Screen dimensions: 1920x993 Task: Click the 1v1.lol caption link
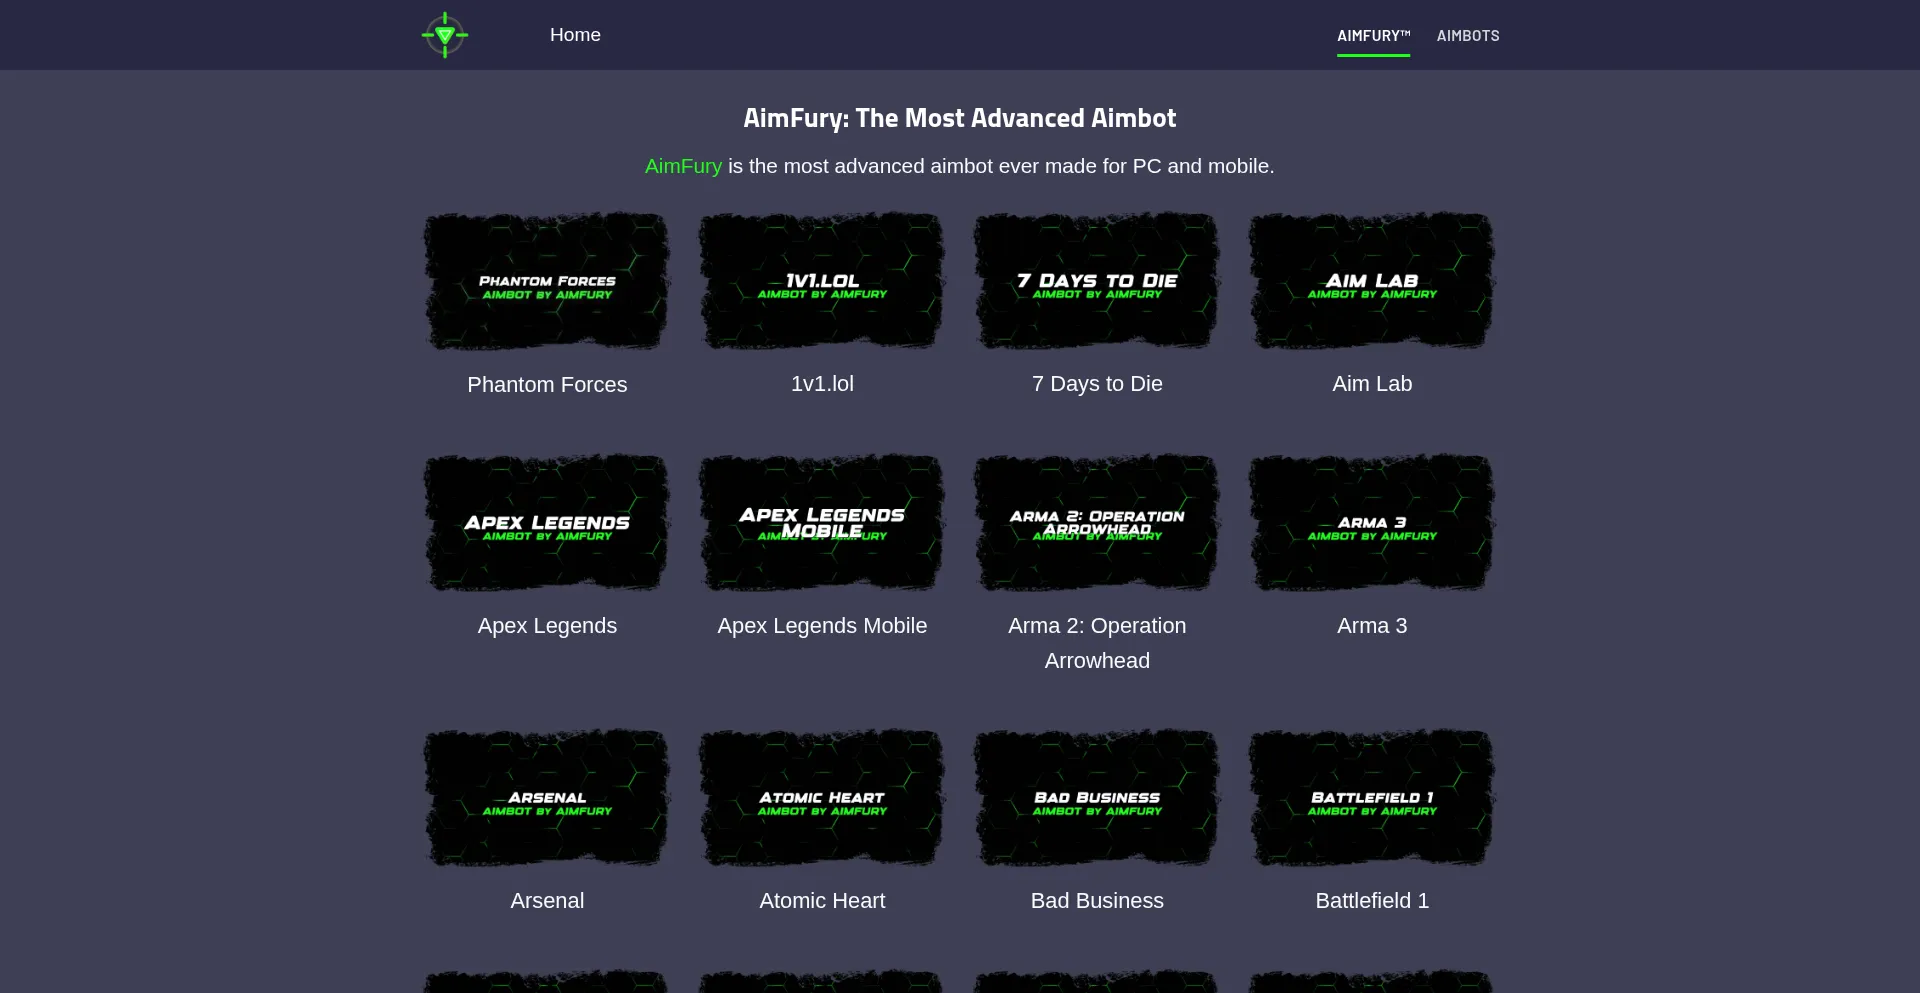point(822,384)
